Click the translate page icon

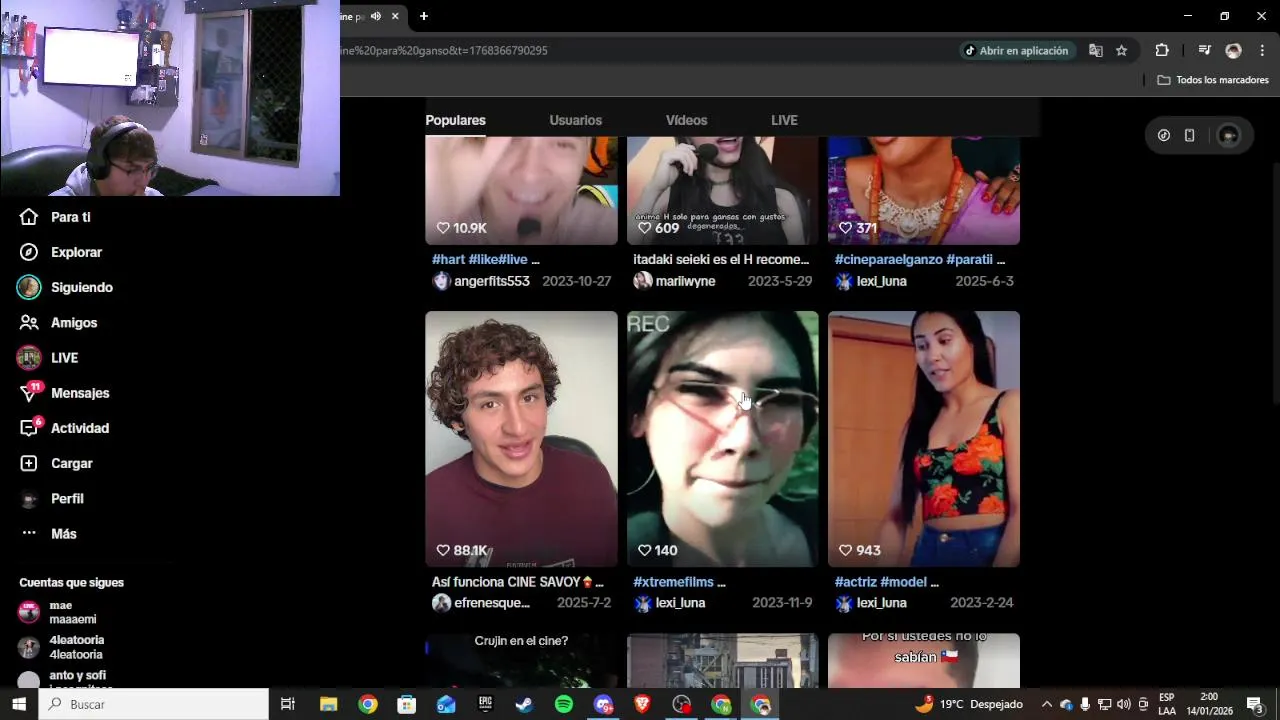pyautogui.click(x=1096, y=50)
